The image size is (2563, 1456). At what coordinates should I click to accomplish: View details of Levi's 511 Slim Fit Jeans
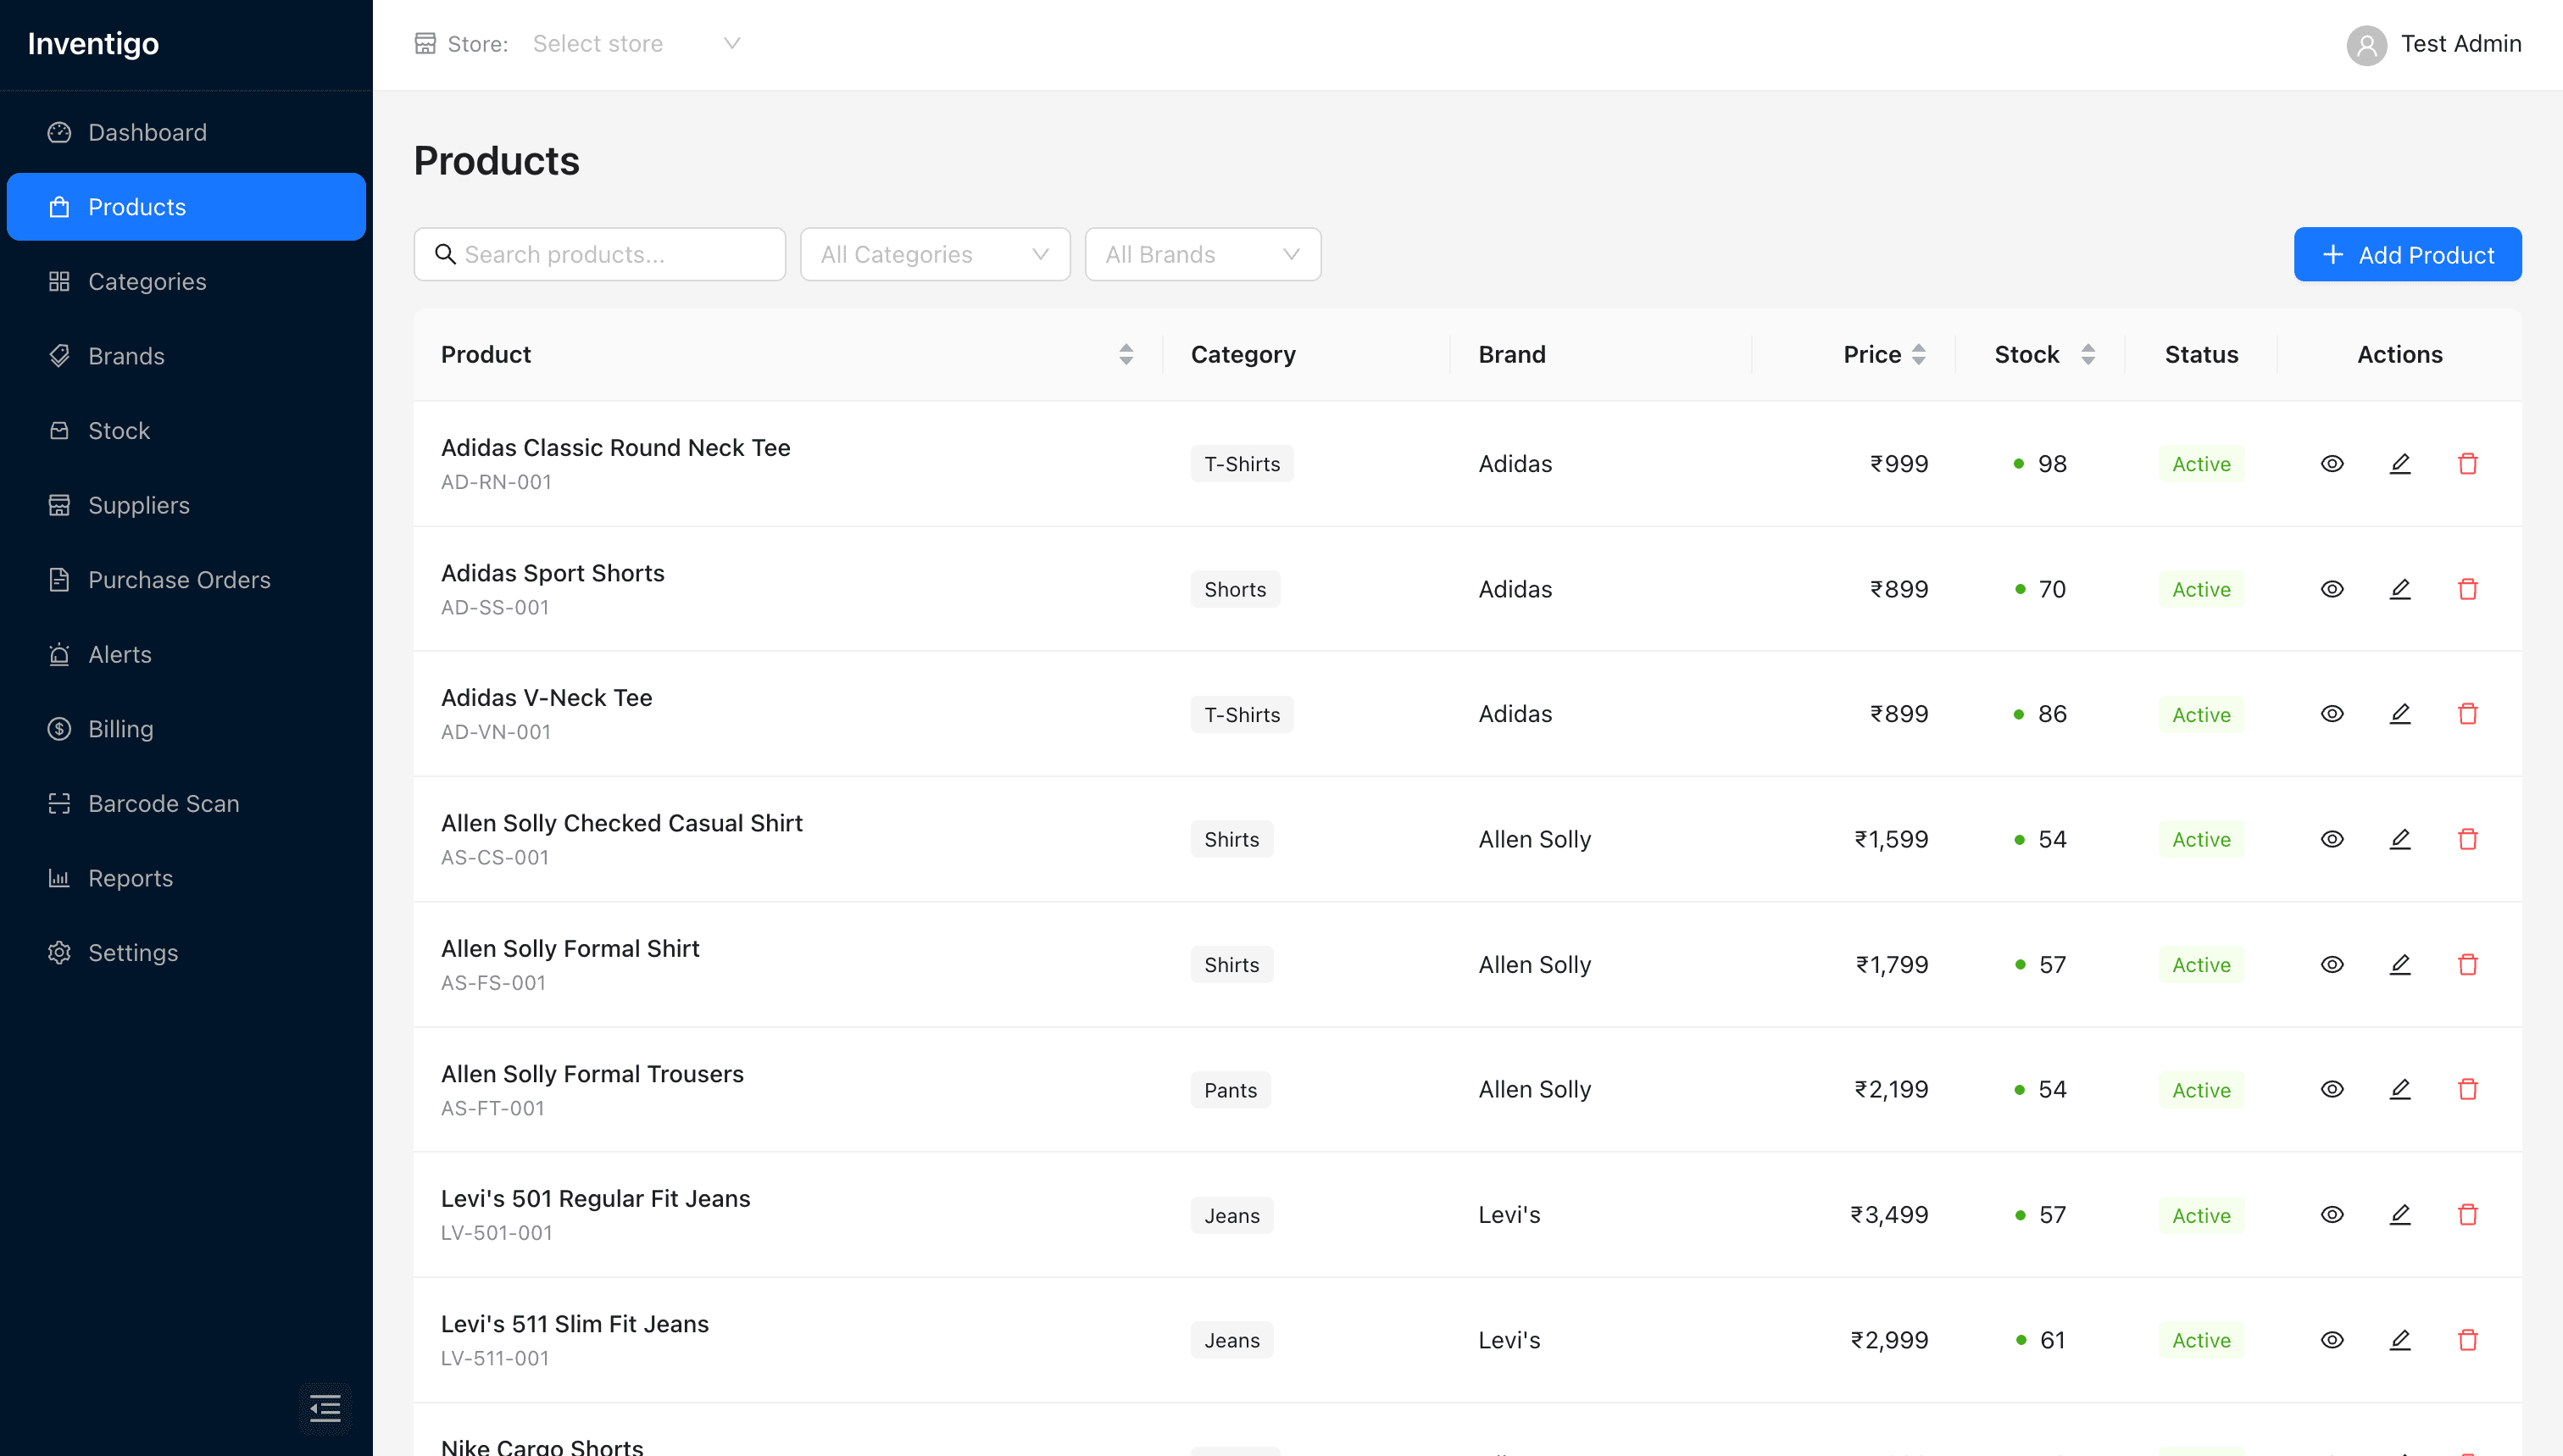tap(2331, 1339)
